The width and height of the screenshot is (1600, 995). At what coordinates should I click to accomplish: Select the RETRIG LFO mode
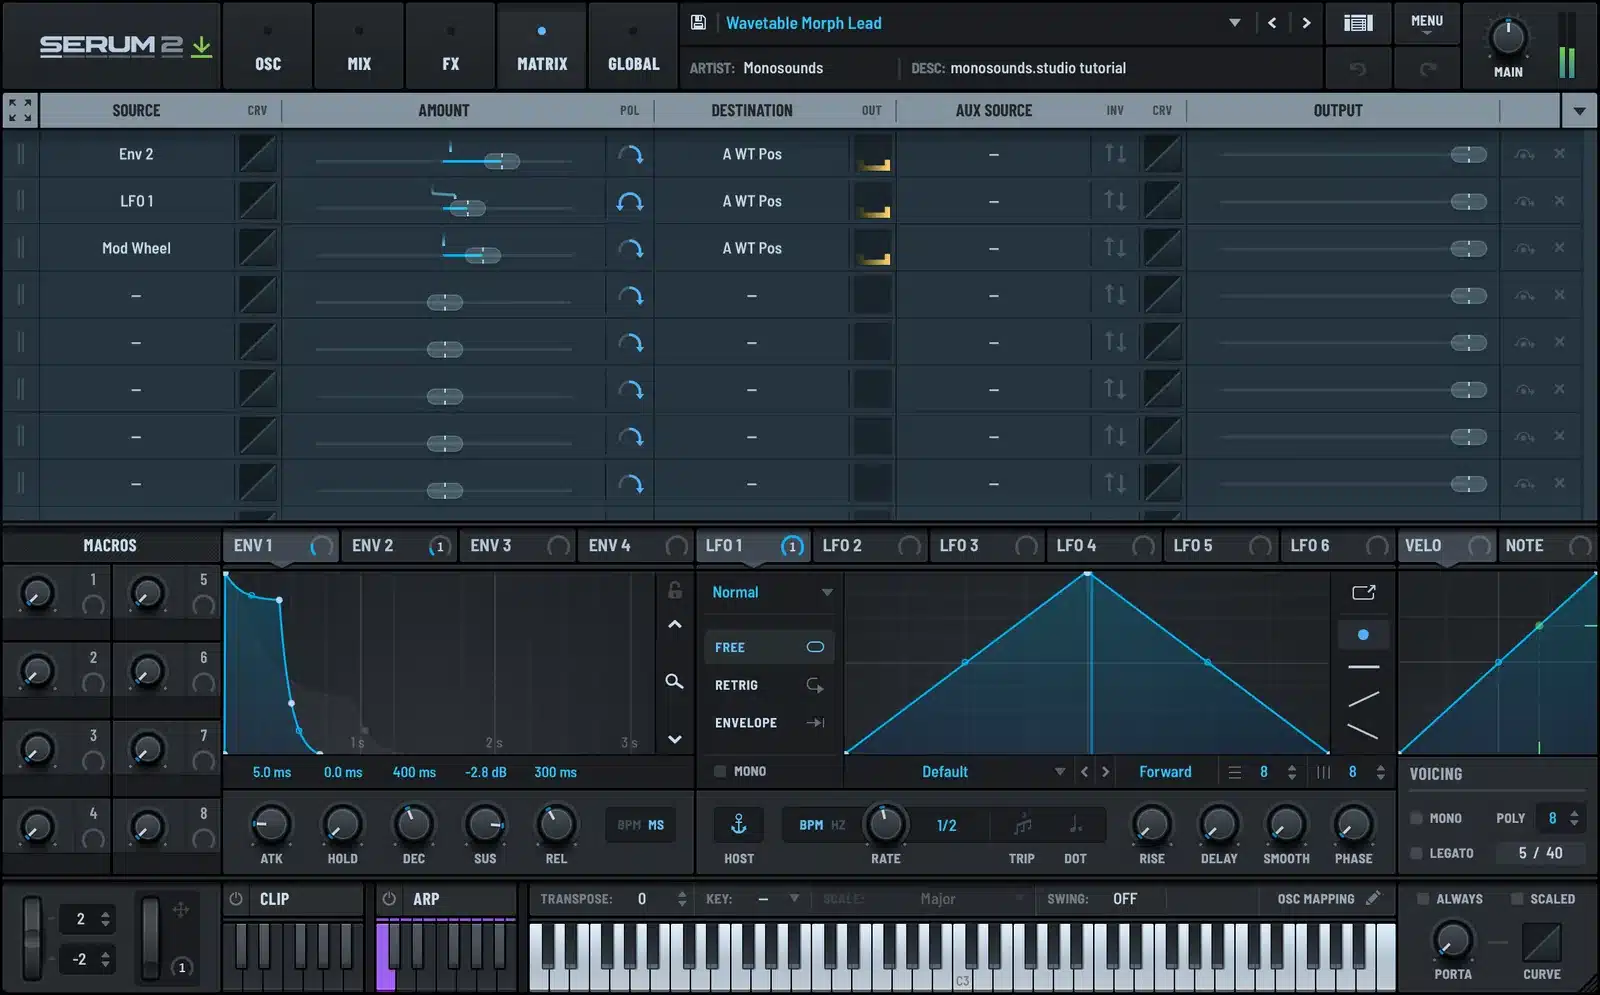point(769,685)
